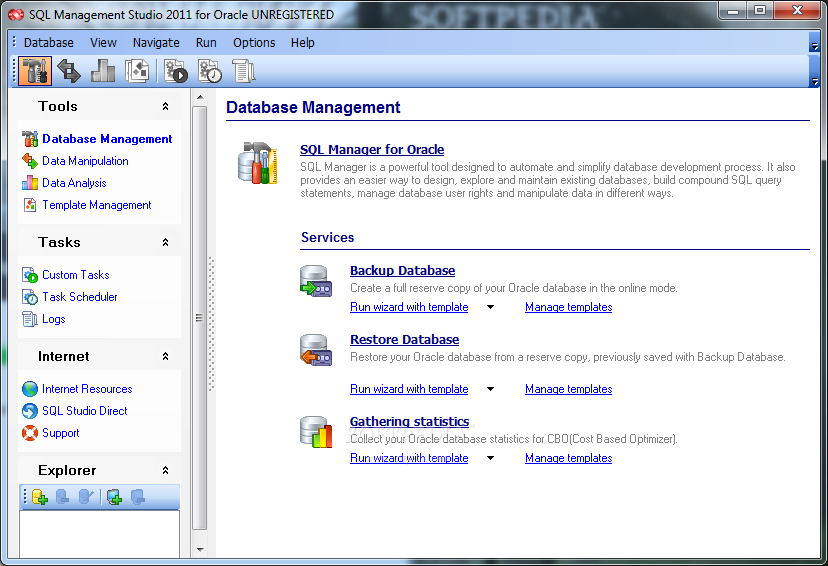The width and height of the screenshot is (828, 566).
Task: Open Data Analysis bar chart toolbar icon
Action: (103, 71)
